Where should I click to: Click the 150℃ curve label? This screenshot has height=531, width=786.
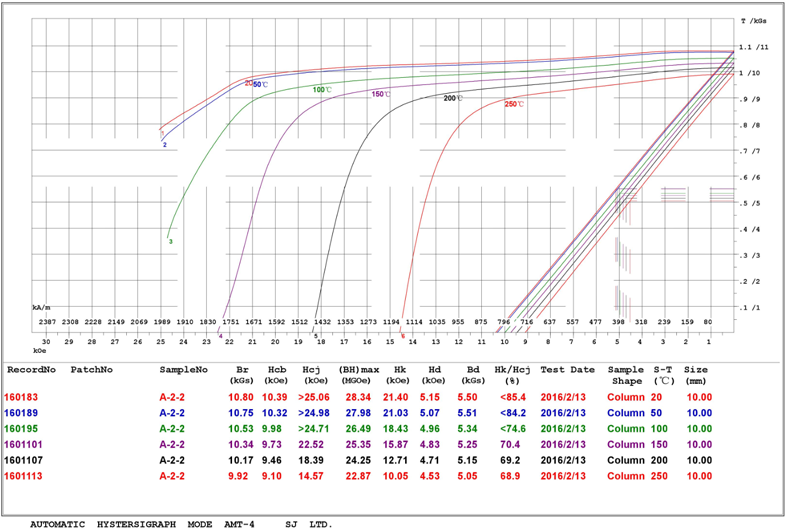click(x=380, y=94)
